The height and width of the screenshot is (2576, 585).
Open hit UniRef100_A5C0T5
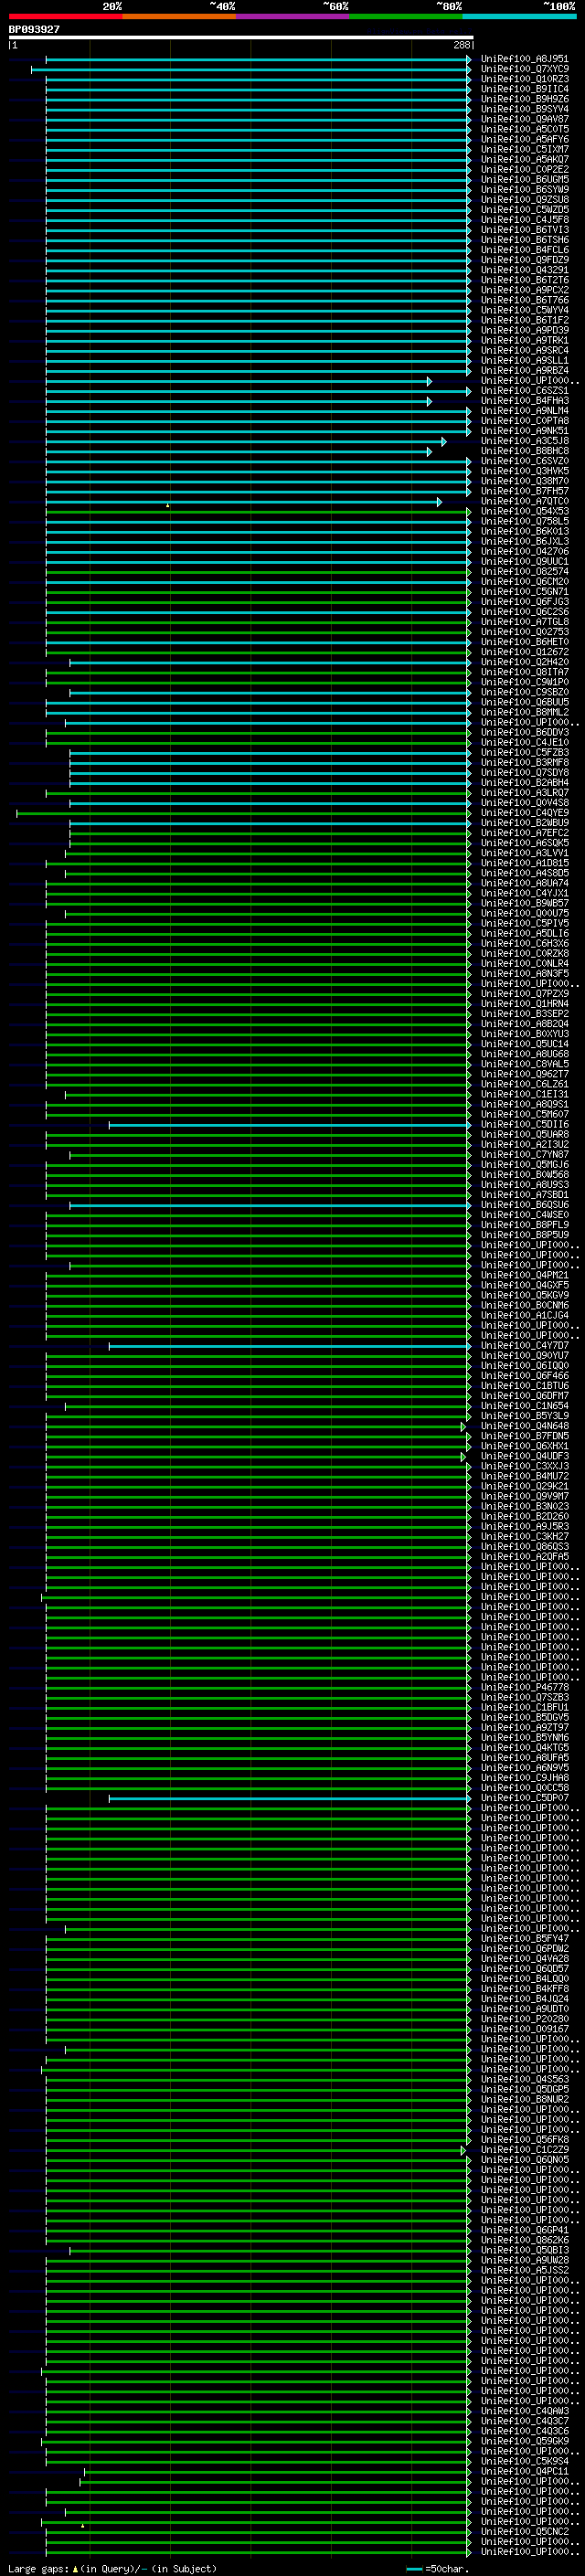(525, 129)
